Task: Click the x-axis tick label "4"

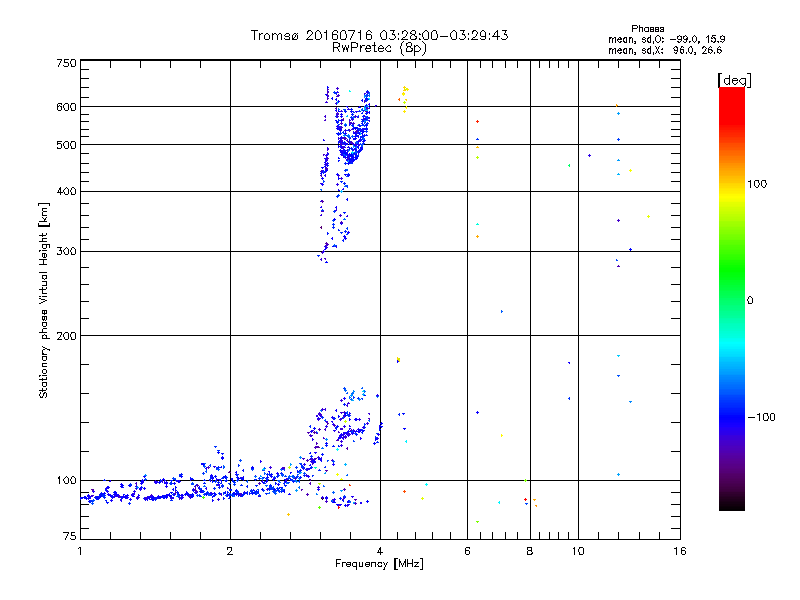Action: 380,551
